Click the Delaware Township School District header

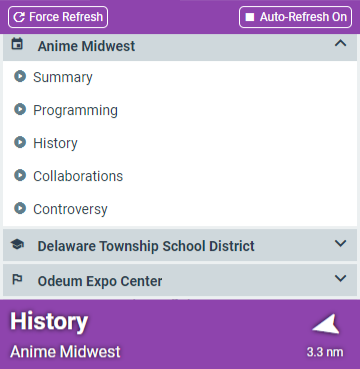coord(180,245)
